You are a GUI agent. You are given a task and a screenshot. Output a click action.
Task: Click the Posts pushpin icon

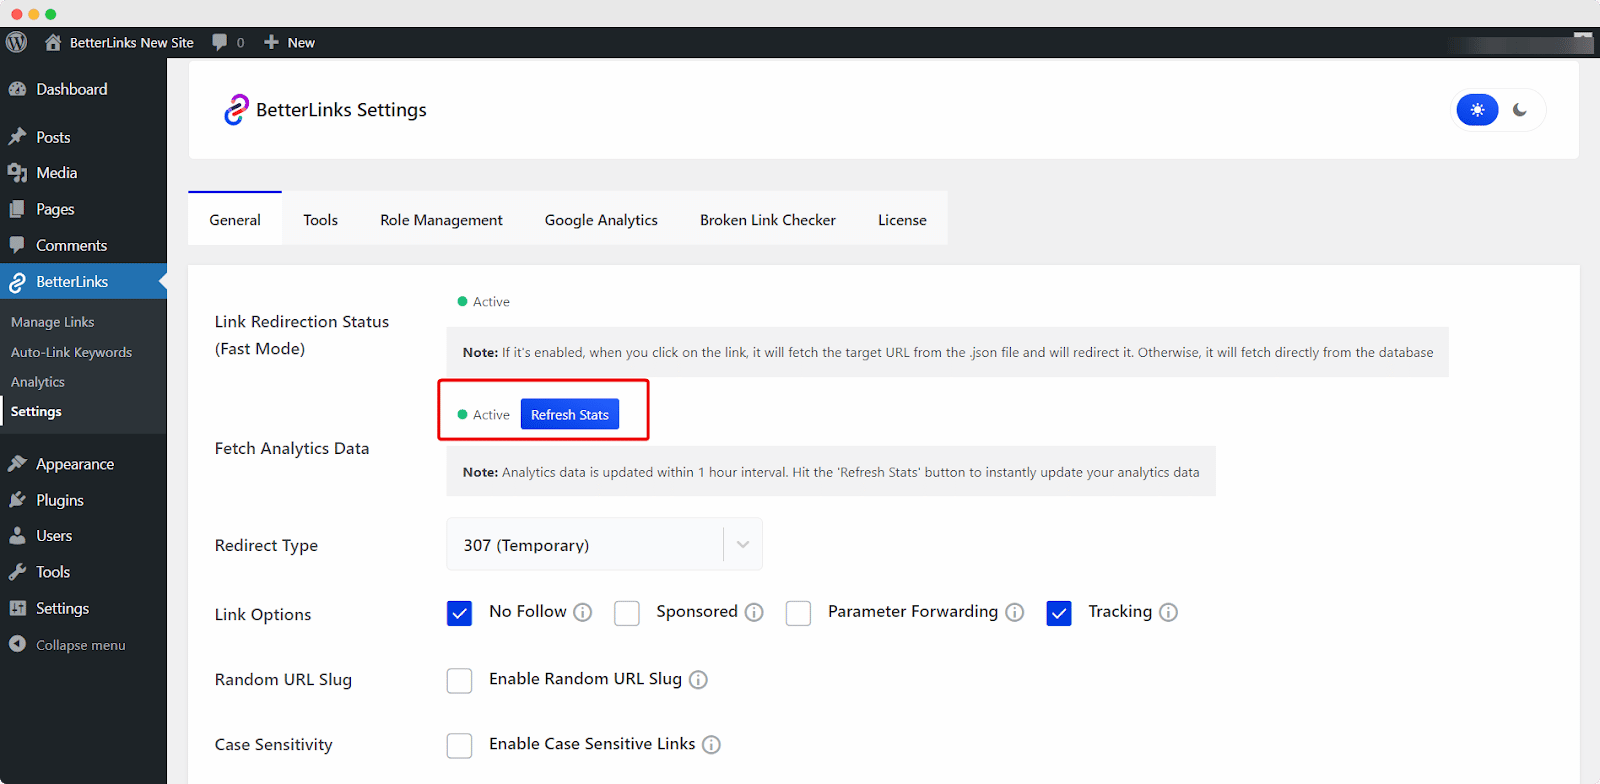(17, 137)
